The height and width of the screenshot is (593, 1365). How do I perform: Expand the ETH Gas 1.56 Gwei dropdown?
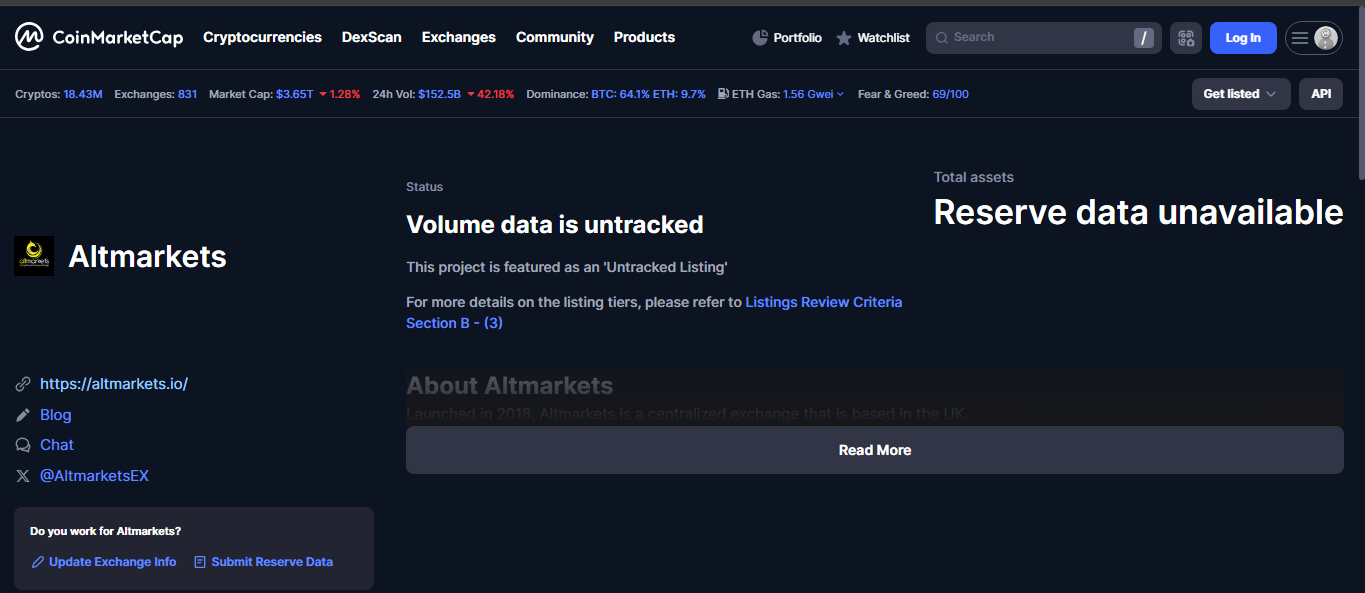click(x=813, y=94)
